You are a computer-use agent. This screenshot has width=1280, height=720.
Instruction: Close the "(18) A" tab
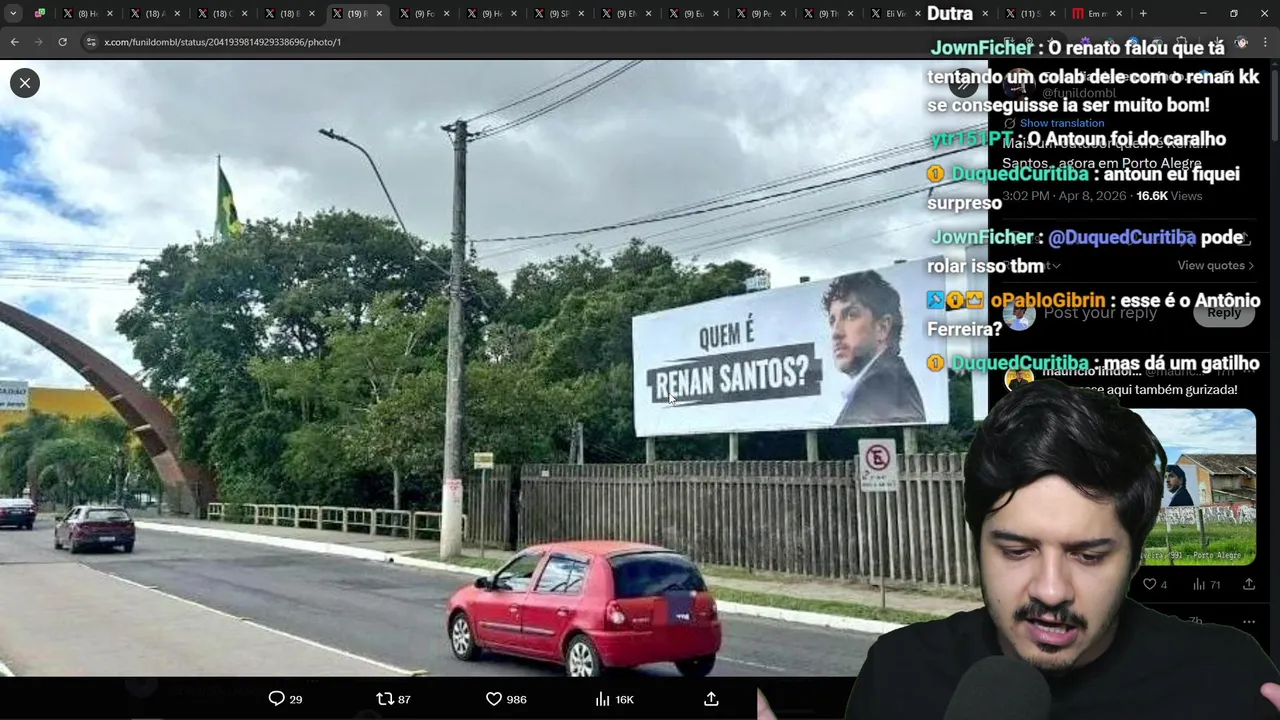[x=177, y=13]
